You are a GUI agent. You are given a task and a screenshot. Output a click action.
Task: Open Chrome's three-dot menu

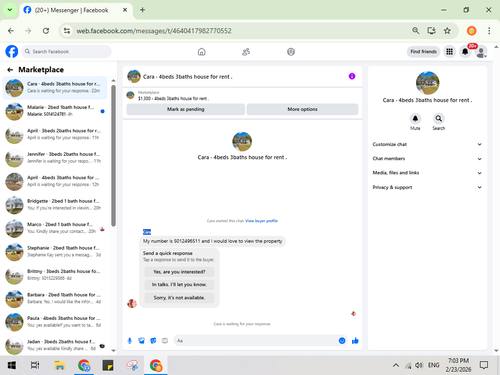489,31
